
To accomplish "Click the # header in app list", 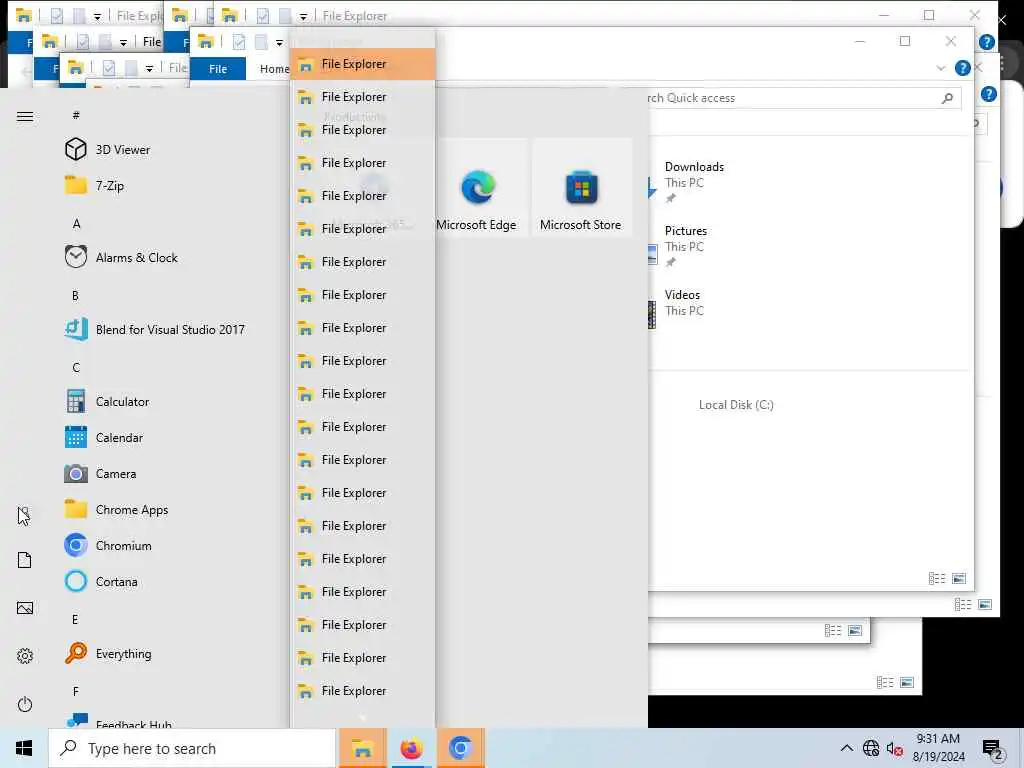I will click(x=76, y=116).
